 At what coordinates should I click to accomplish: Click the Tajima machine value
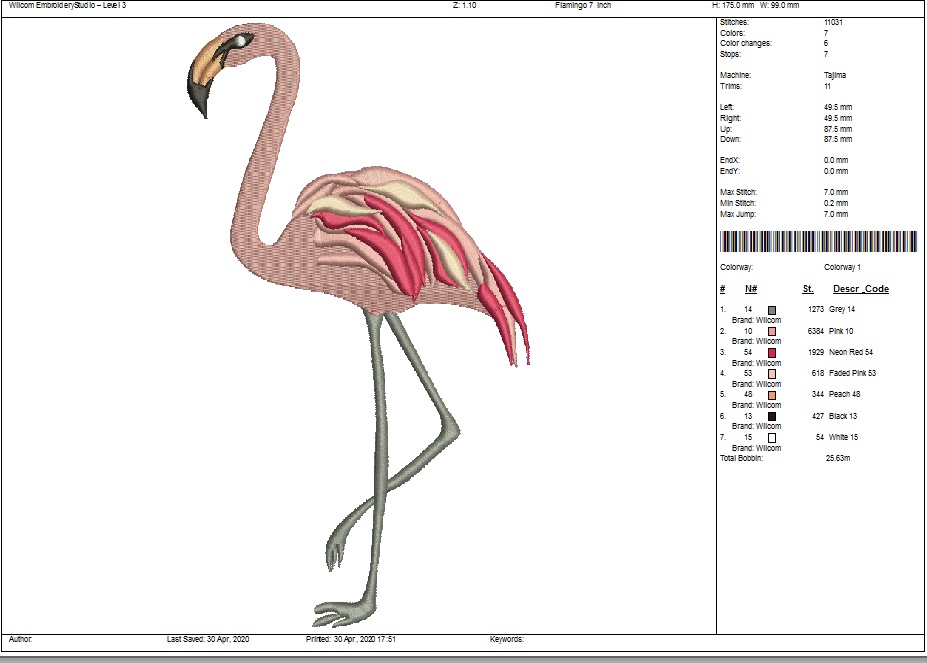coord(835,75)
